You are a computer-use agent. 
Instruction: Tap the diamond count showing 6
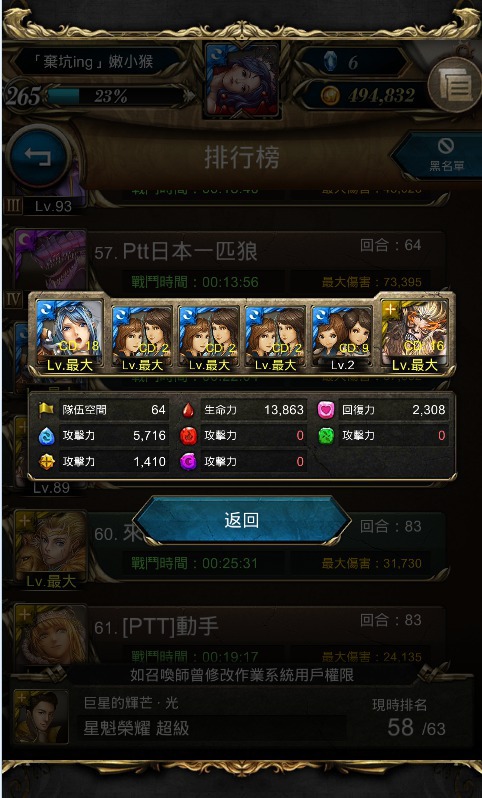tap(354, 62)
